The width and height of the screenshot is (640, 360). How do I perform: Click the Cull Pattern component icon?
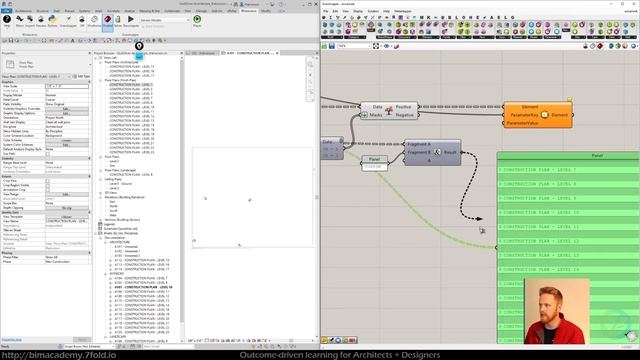click(x=389, y=111)
